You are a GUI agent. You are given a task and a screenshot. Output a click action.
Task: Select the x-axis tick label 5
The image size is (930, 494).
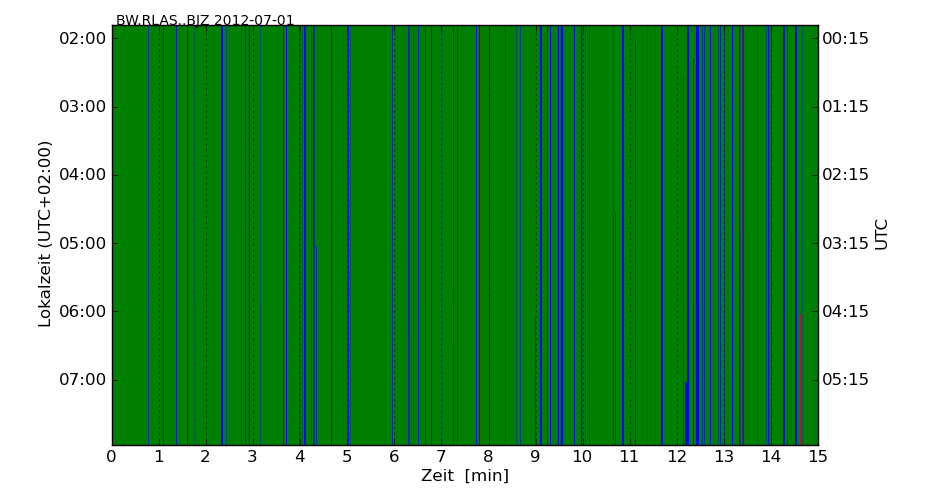pos(347,457)
